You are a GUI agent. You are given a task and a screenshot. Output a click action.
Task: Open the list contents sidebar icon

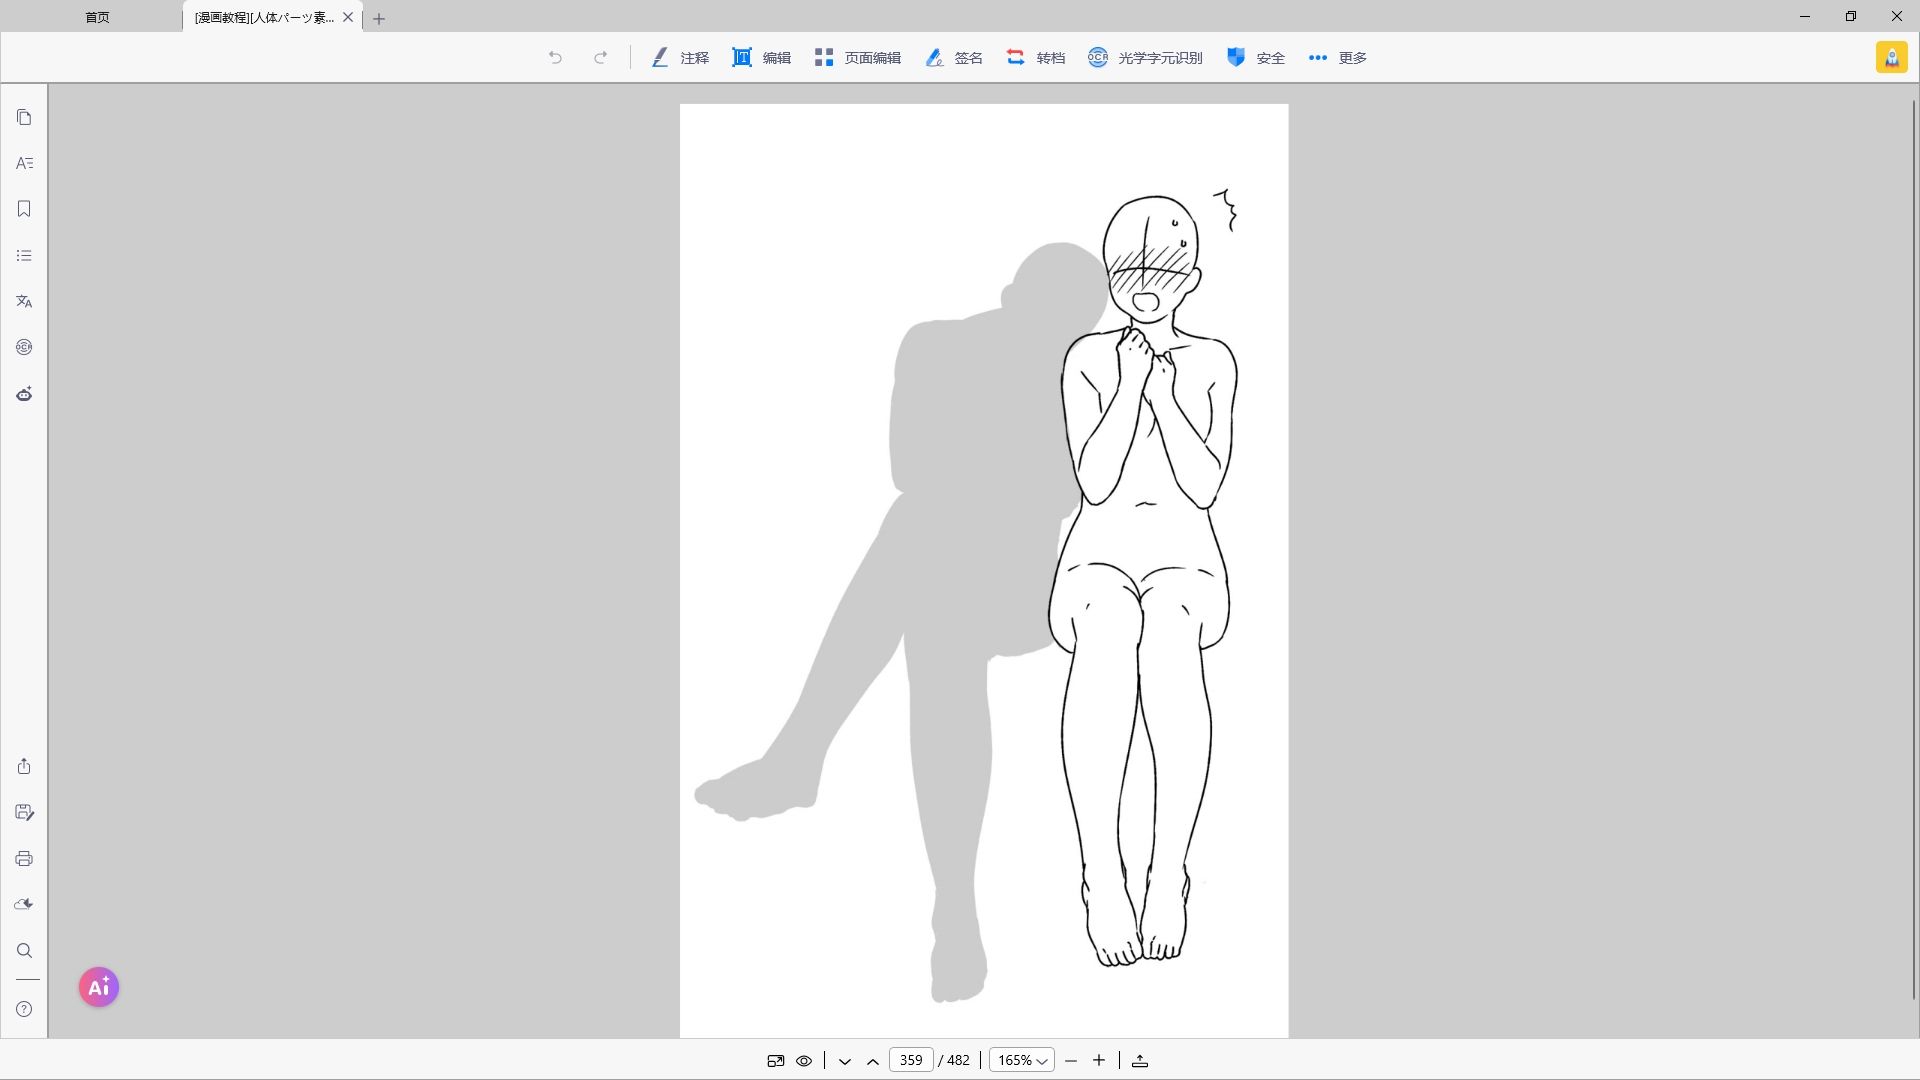(x=24, y=256)
